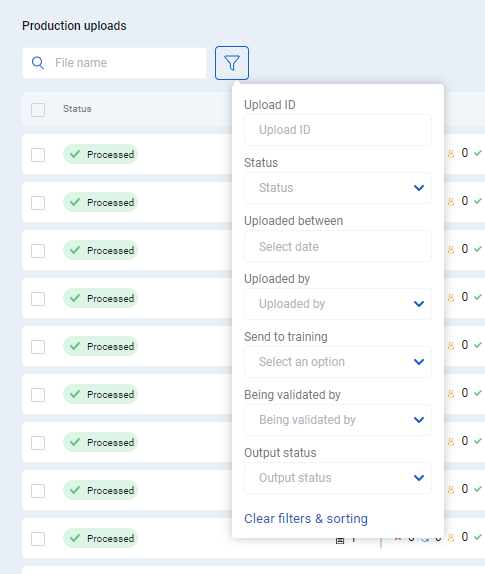This screenshot has width=485, height=574.
Task: Open the Status dropdown in filters
Action: click(337, 188)
